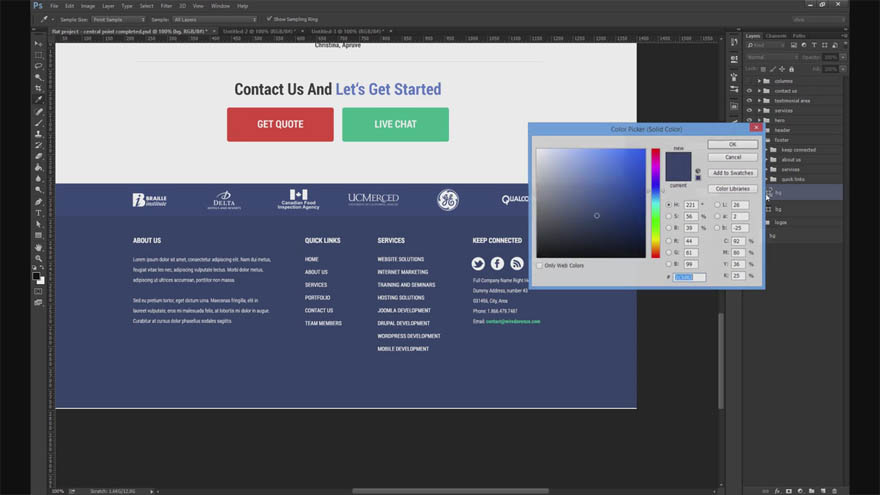880x495 pixels.
Task: Select the Quick Selection tool
Action: pyautogui.click(x=38, y=77)
